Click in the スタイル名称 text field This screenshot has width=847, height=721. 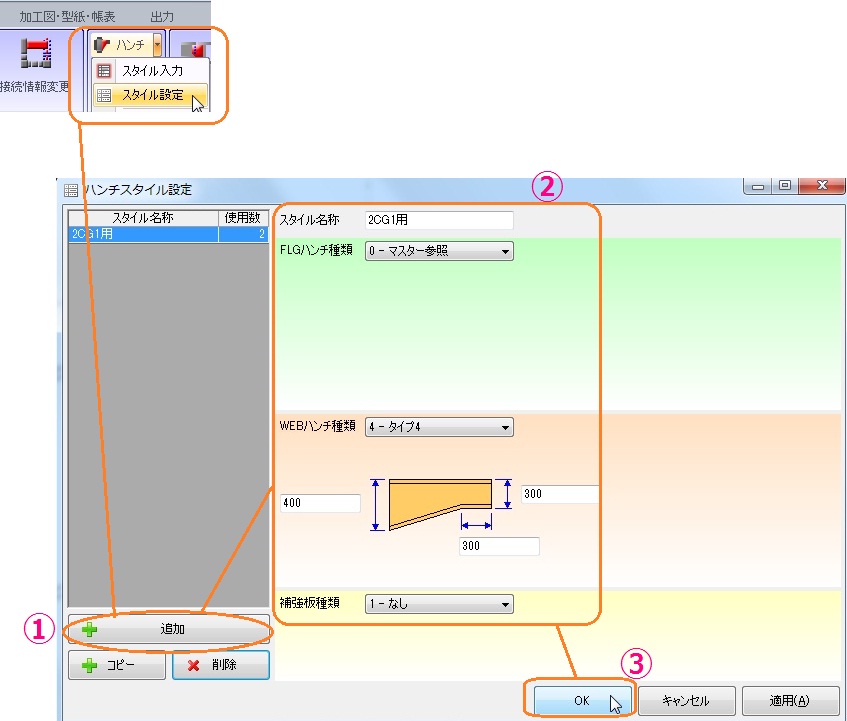(439, 220)
